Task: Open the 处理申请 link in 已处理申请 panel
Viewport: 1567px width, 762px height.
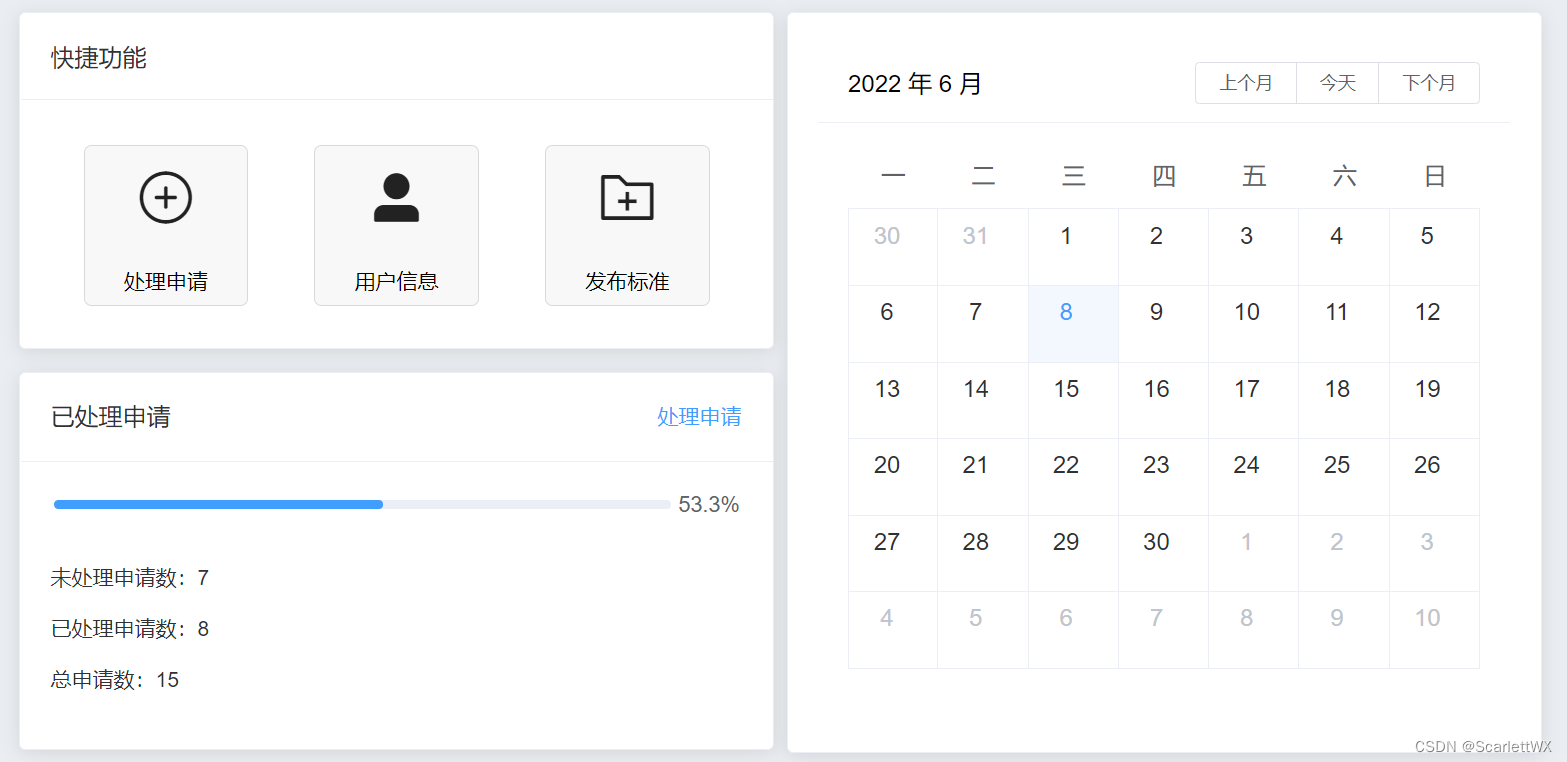Action: (699, 417)
